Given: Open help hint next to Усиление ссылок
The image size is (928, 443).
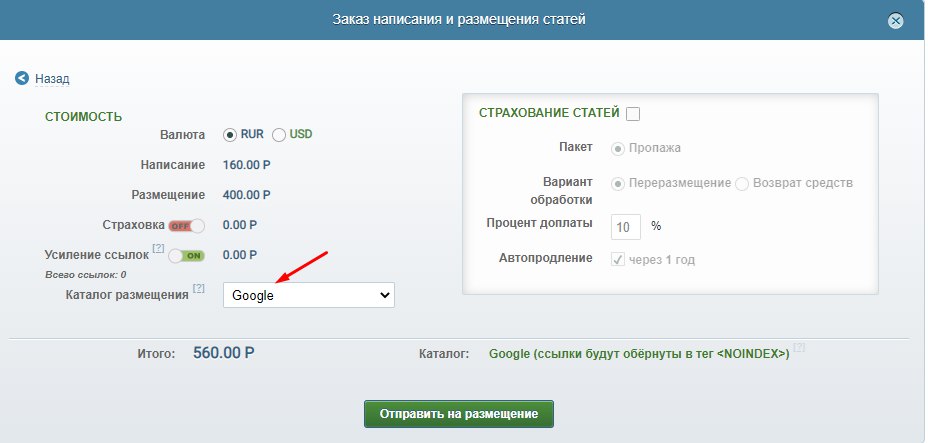Looking at the screenshot, I should pos(158,248).
